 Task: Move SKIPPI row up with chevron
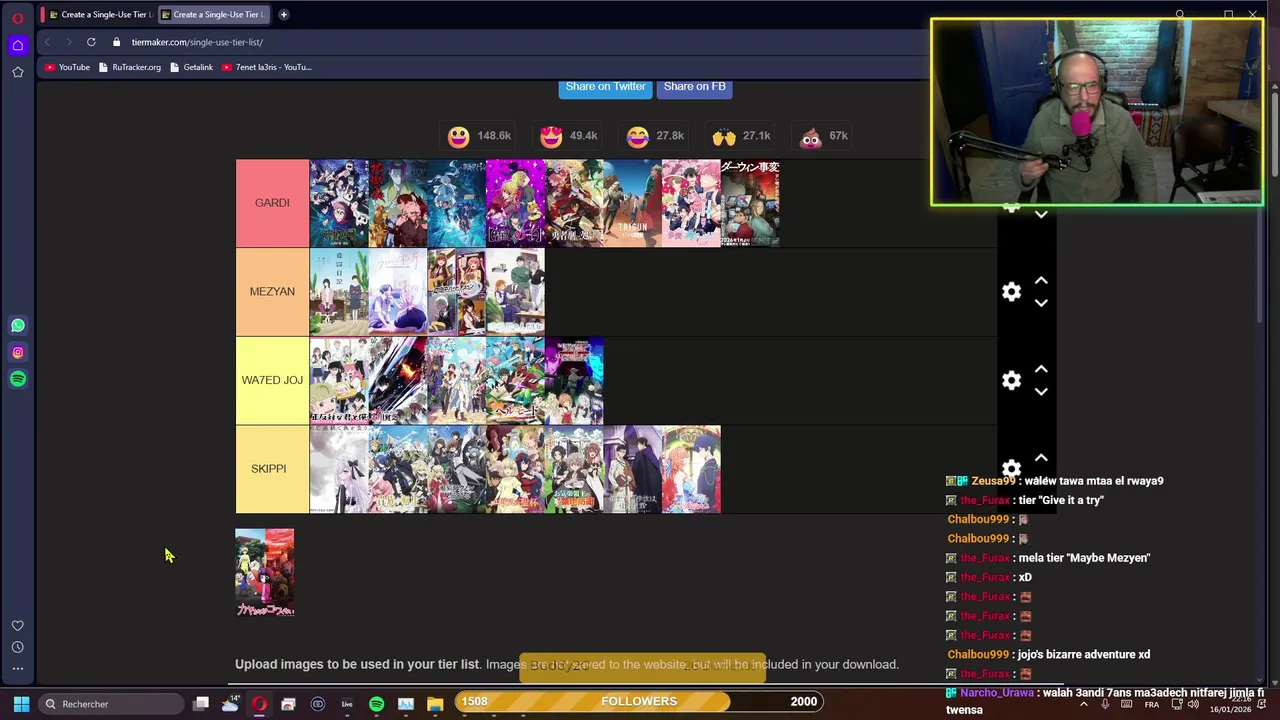coord(1041,458)
